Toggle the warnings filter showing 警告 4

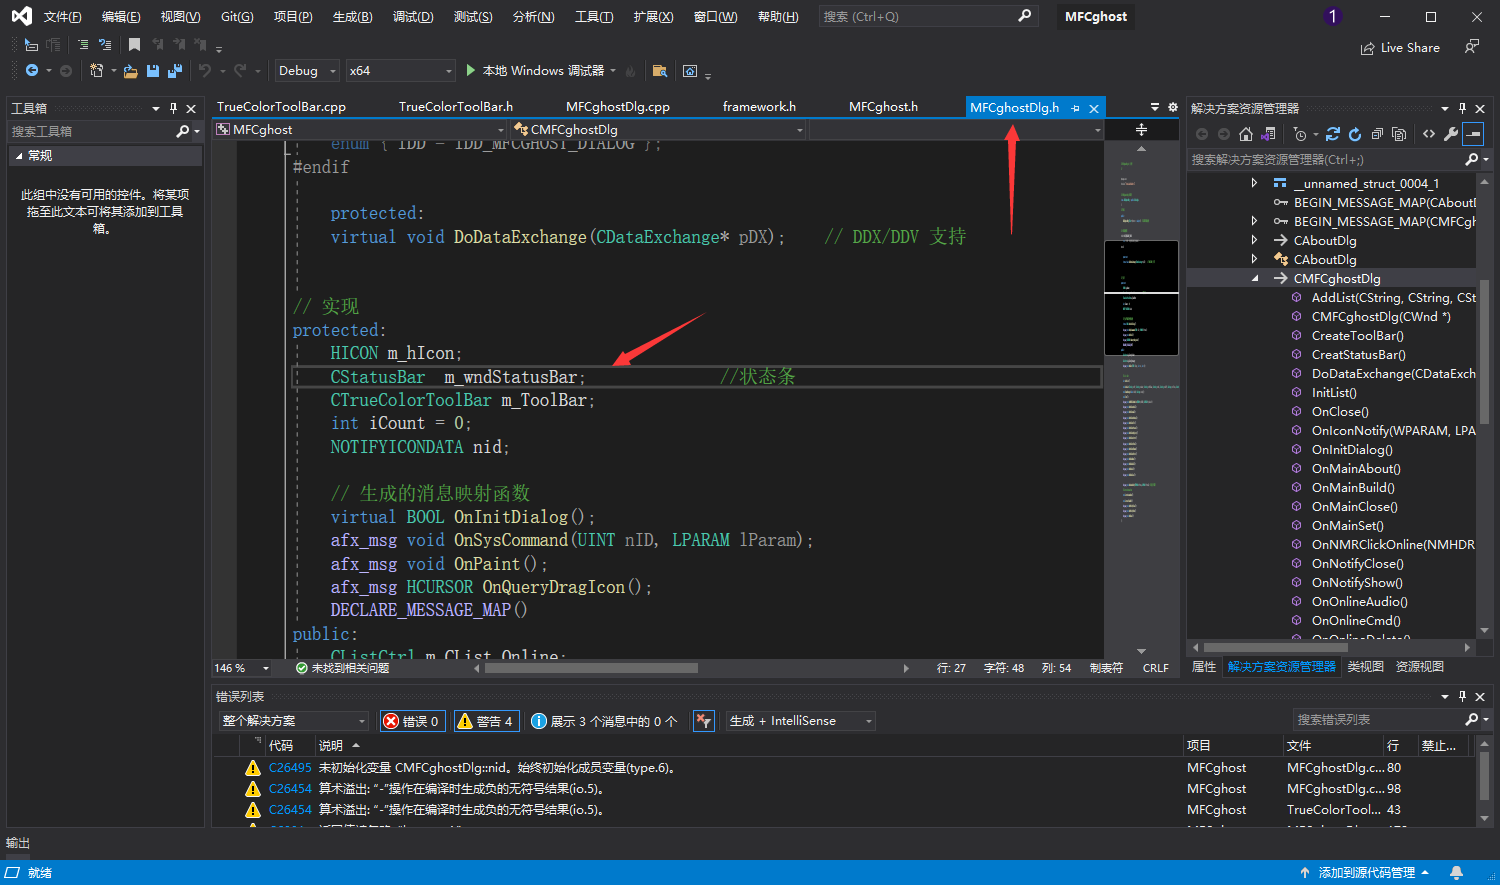[x=485, y=721]
